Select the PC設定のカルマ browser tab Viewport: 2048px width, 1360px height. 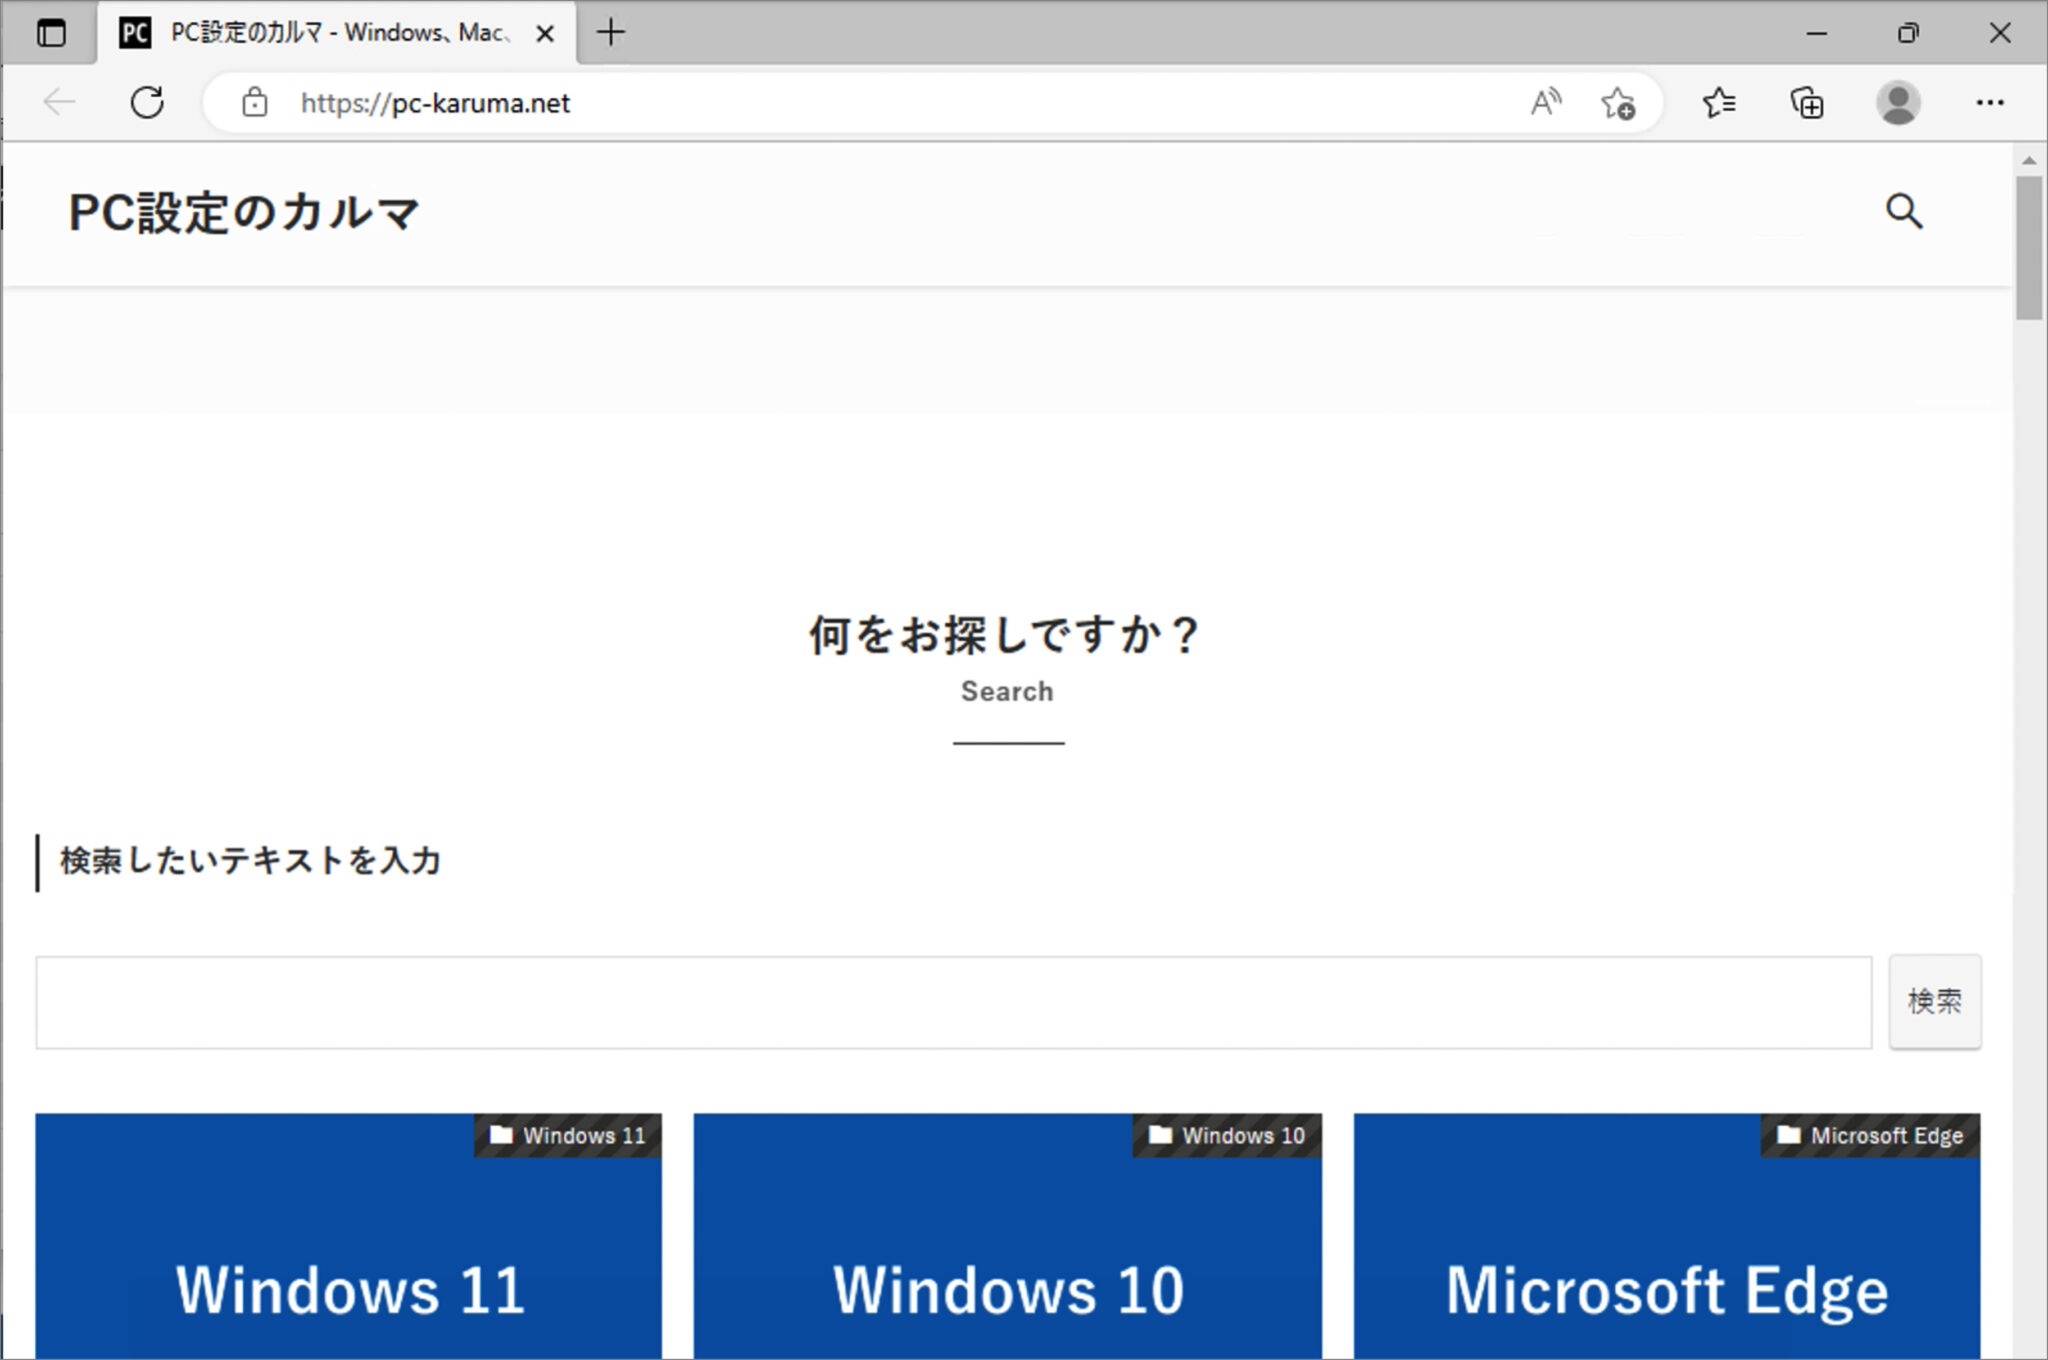pyautogui.click(x=330, y=33)
